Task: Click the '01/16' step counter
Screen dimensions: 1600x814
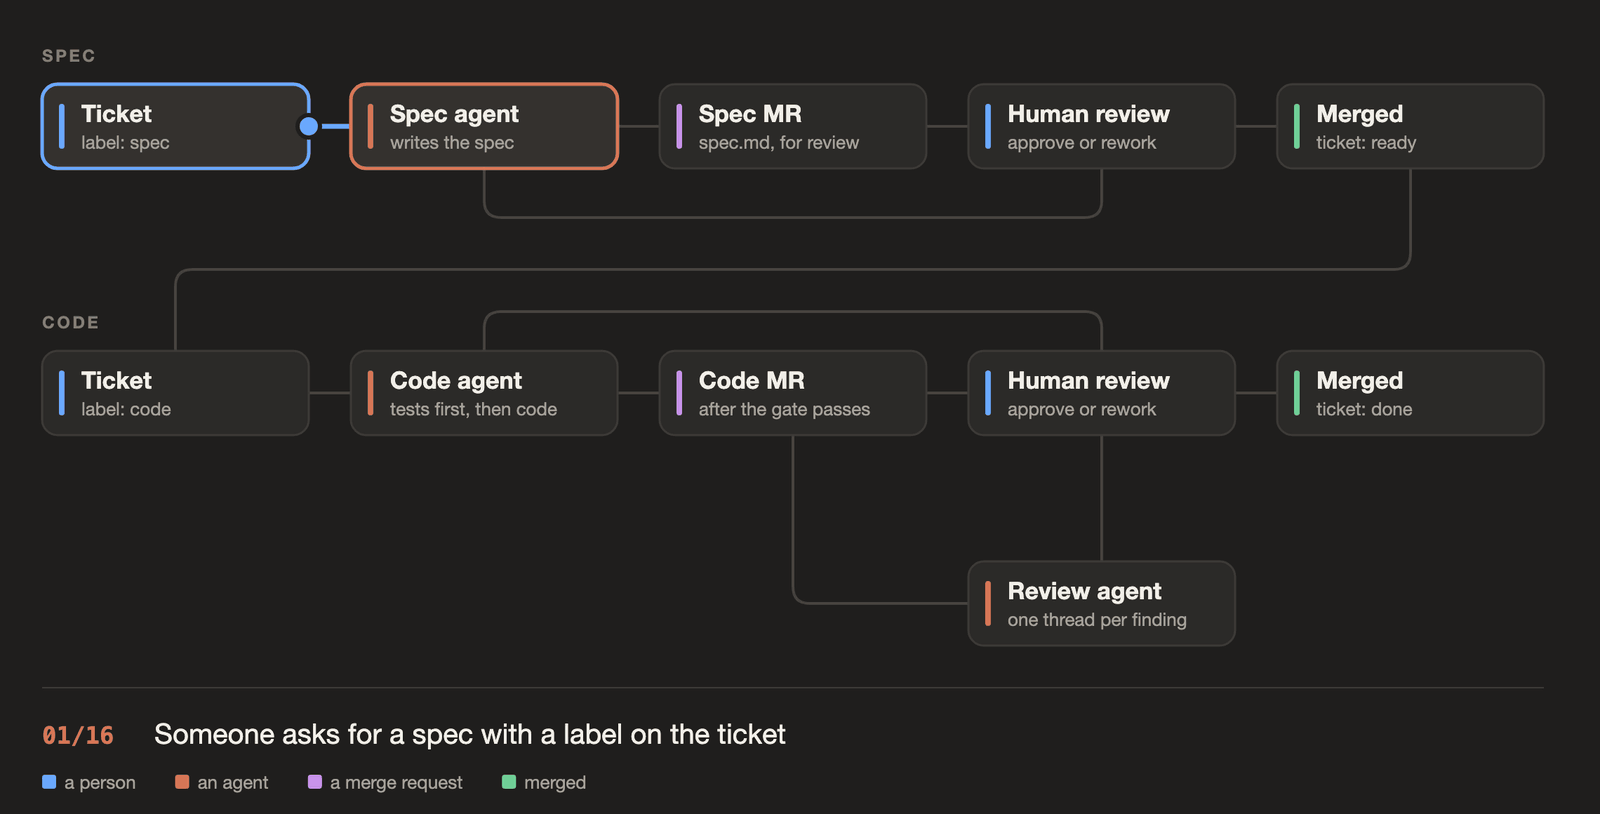Action: pos(78,736)
